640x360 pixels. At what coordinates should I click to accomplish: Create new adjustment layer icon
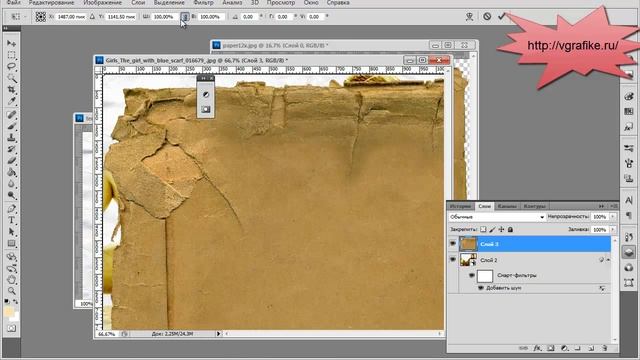click(564, 348)
